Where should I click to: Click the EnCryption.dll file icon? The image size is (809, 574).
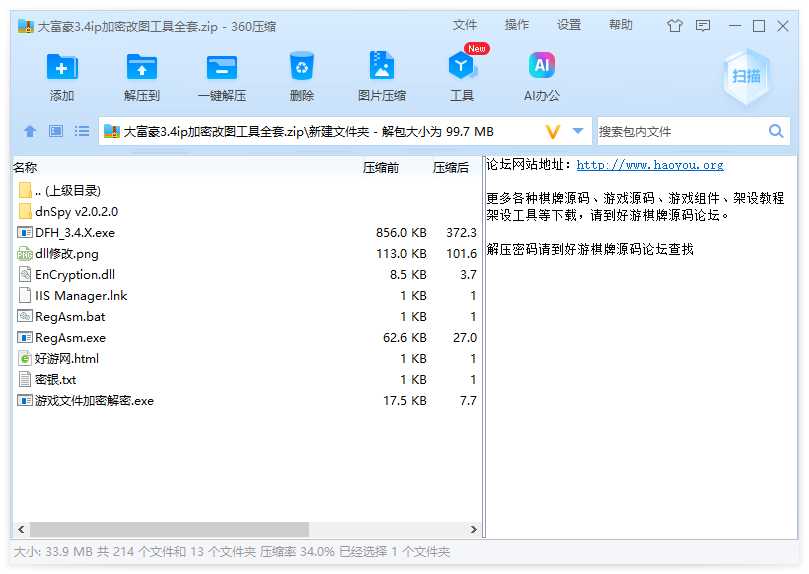point(25,274)
